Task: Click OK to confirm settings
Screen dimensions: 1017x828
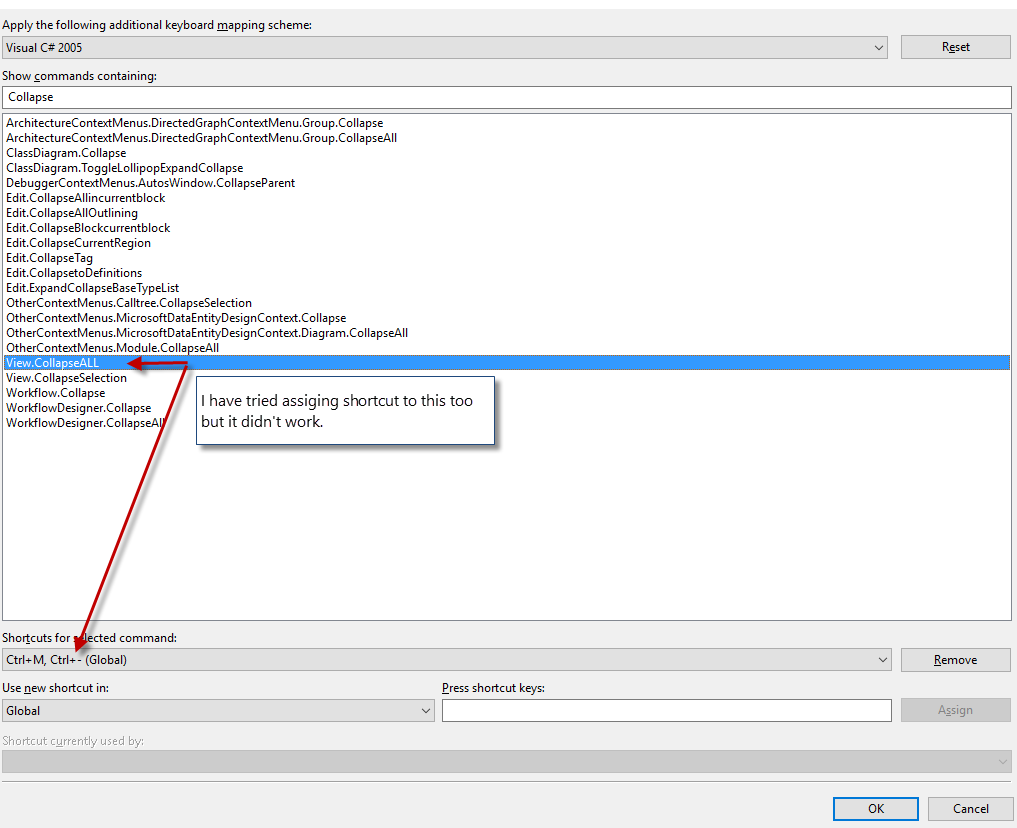Action: 876,809
